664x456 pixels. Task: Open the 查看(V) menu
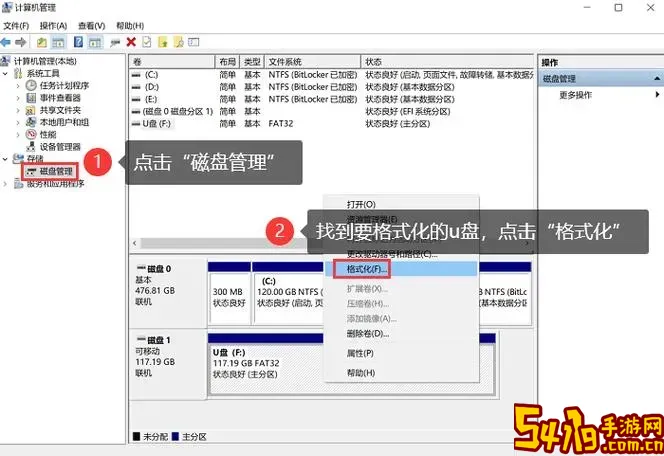tap(91, 26)
